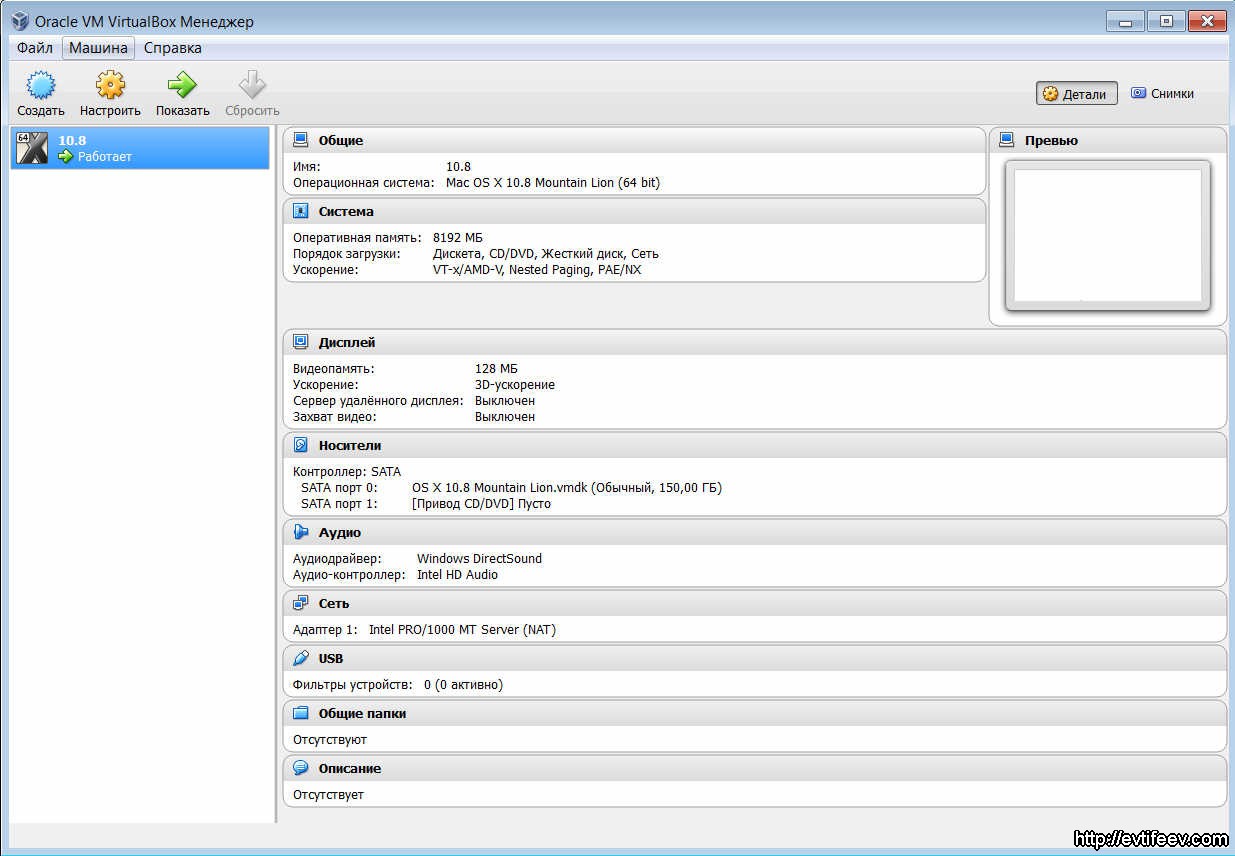
Task: Open the Справка help menu
Action: (x=172, y=48)
